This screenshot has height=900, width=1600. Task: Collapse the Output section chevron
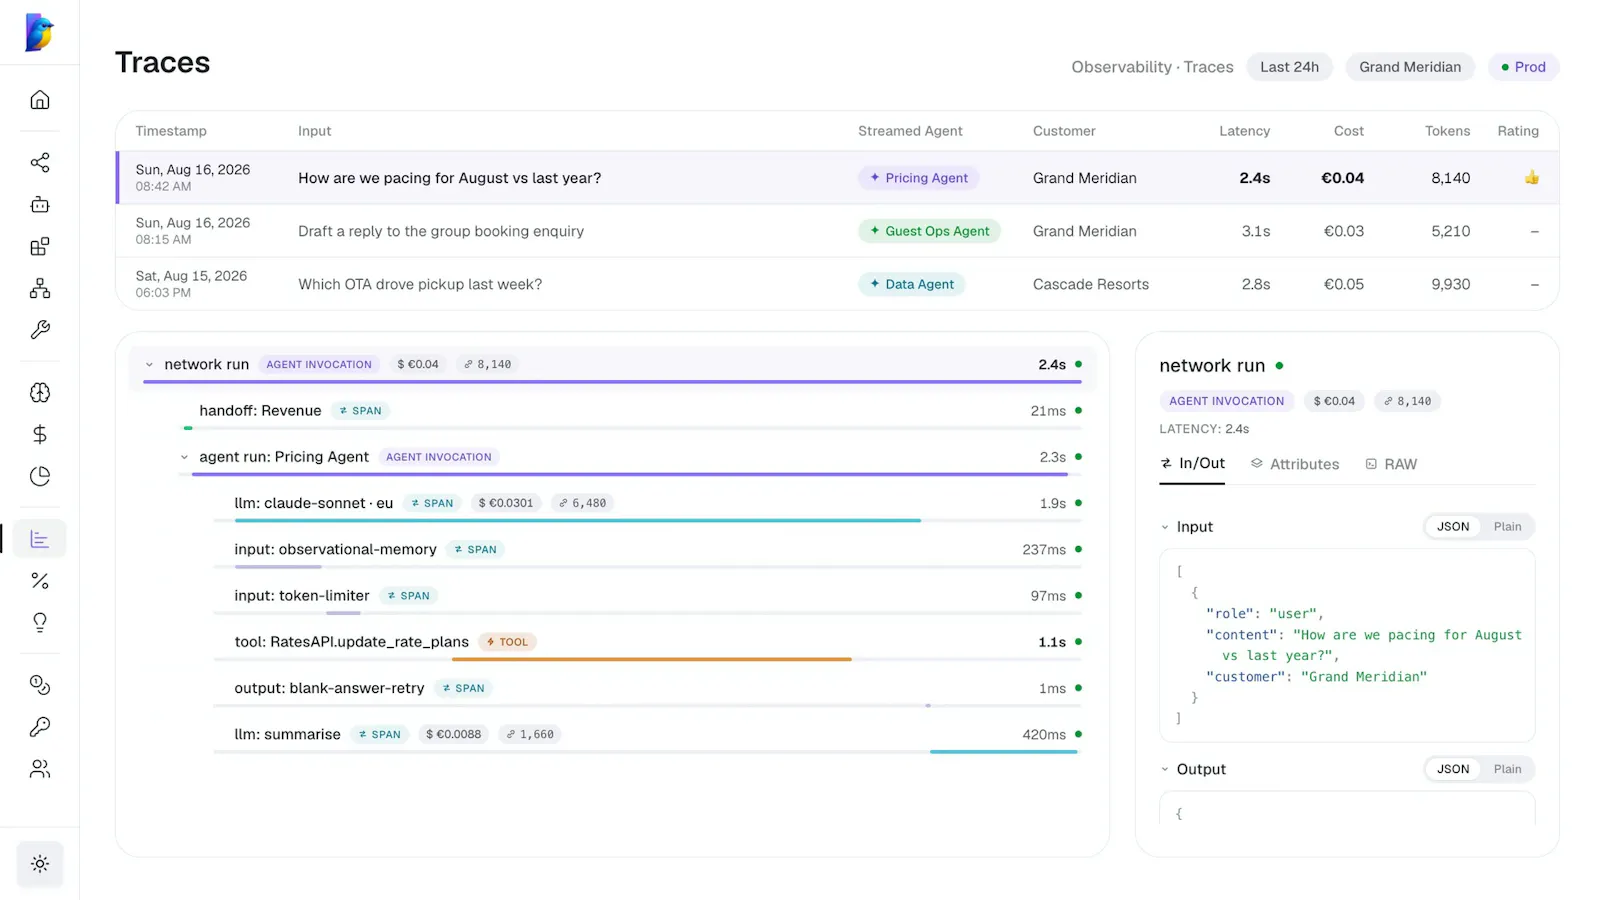[x=1165, y=769]
